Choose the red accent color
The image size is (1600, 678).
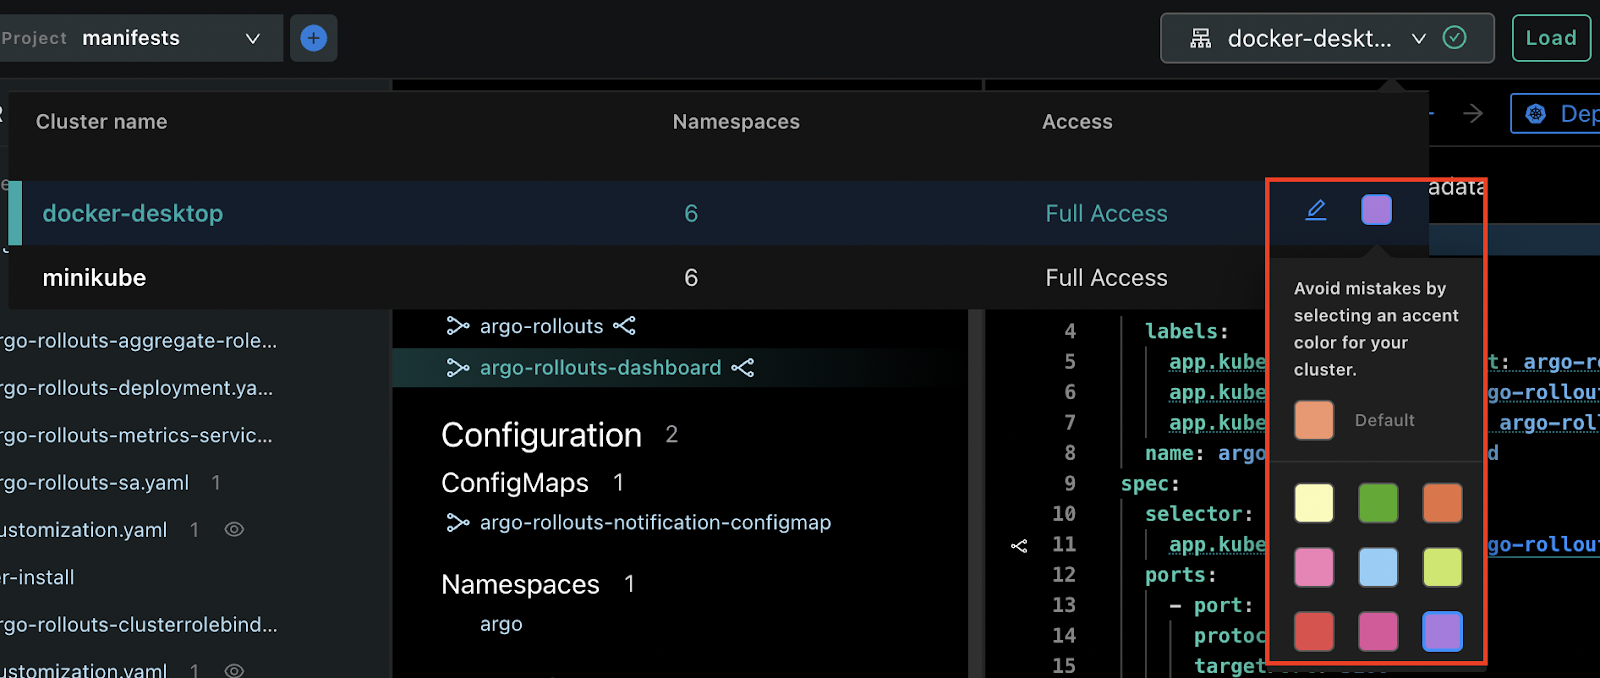pyautogui.click(x=1314, y=631)
